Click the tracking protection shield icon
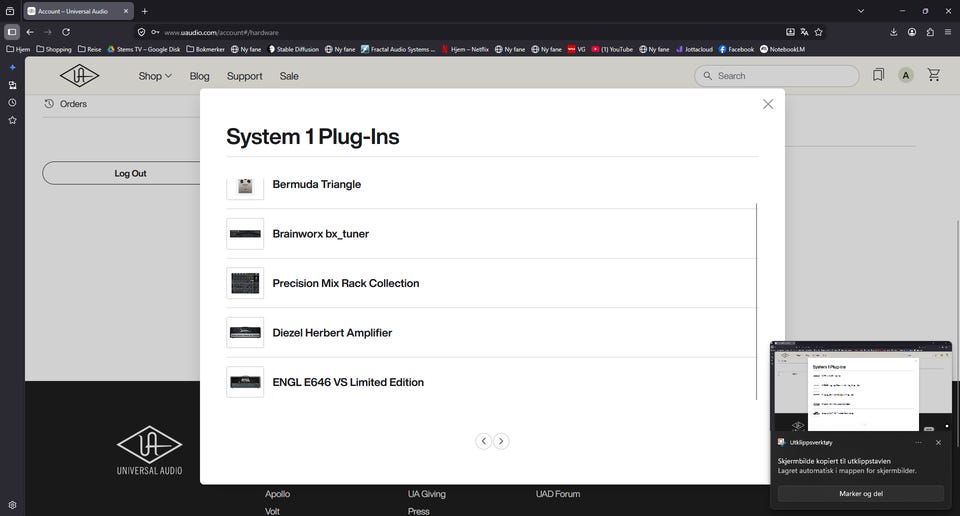Image resolution: width=960 pixels, height=516 pixels. pyautogui.click(x=141, y=32)
